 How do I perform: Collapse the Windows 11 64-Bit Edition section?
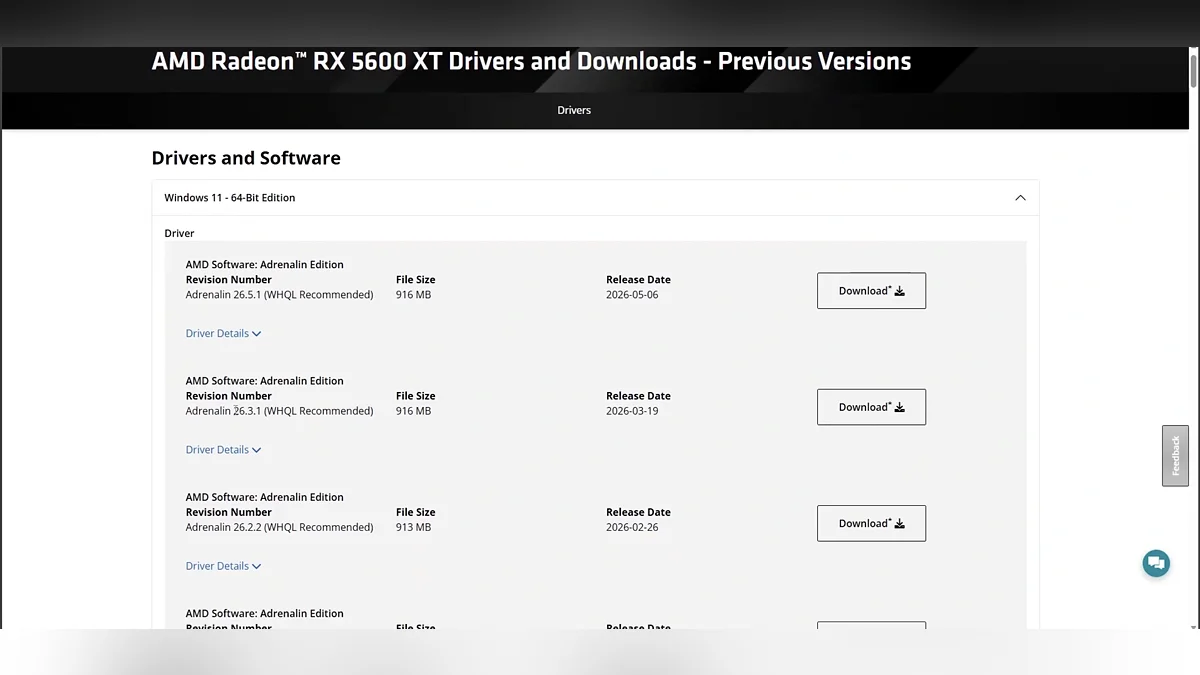1020,198
